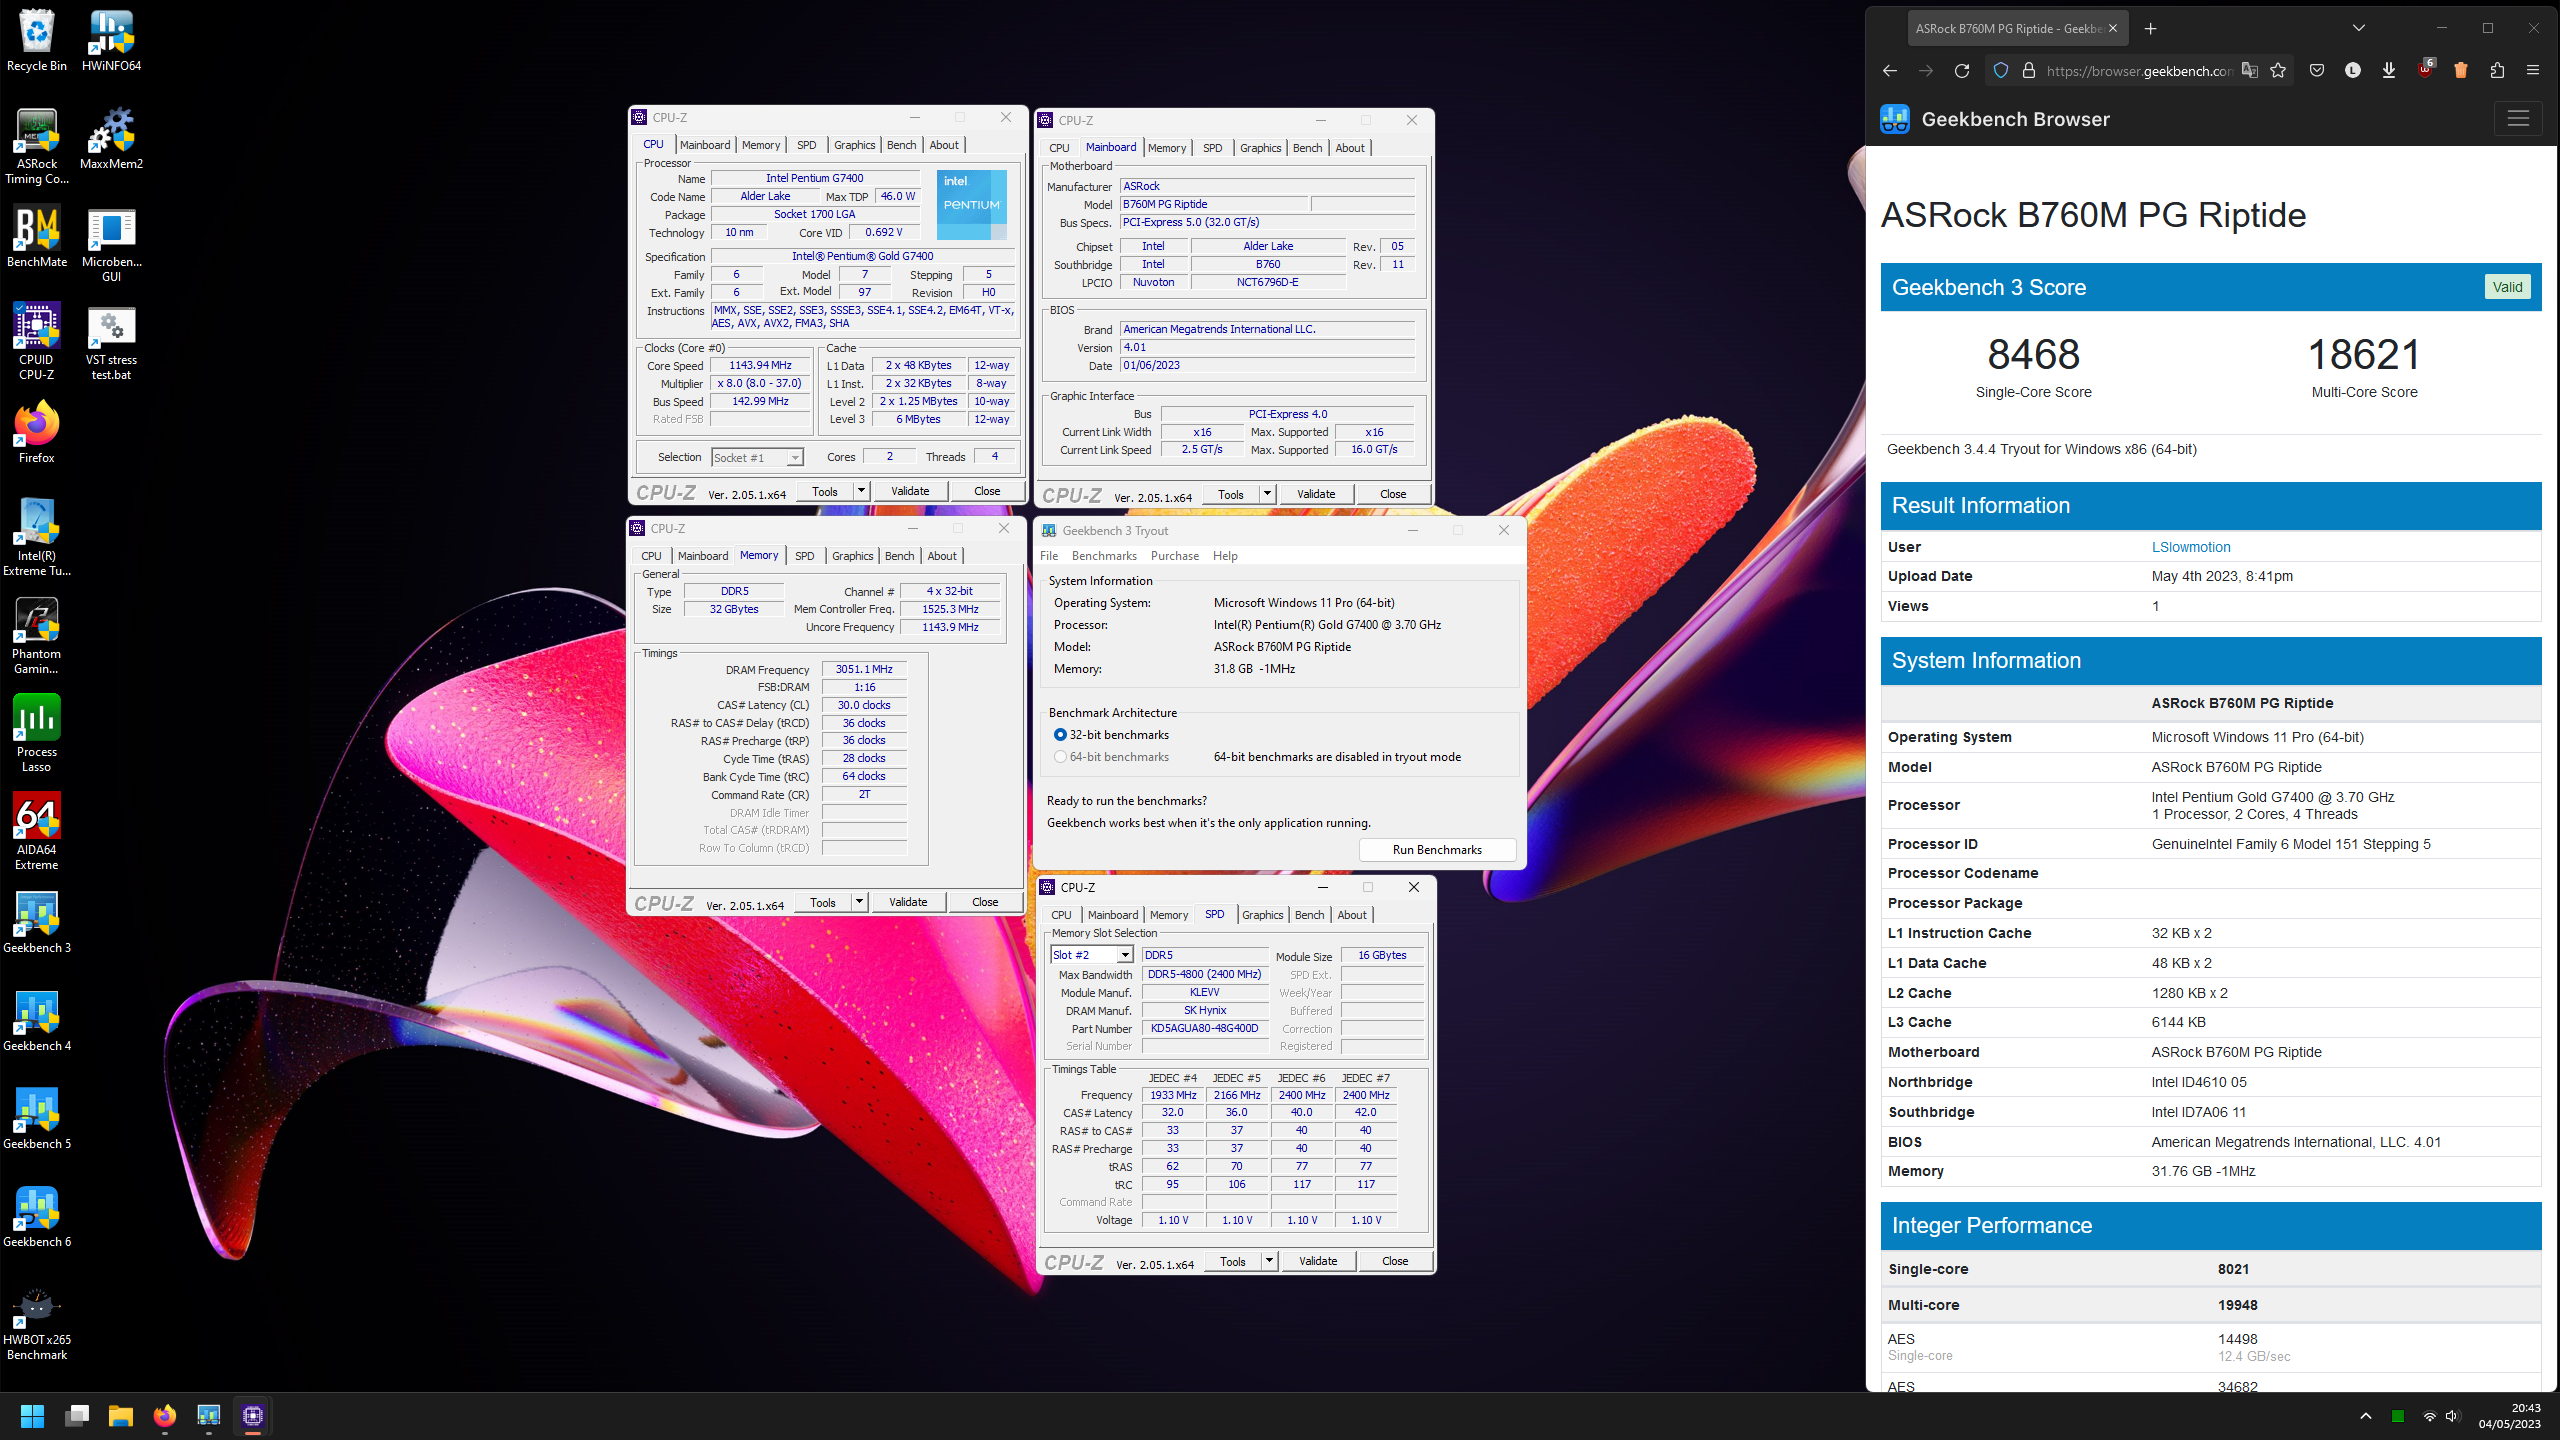Click the Firefox address bar URL
The width and height of the screenshot is (2560, 1440).
coord(2138,71)
